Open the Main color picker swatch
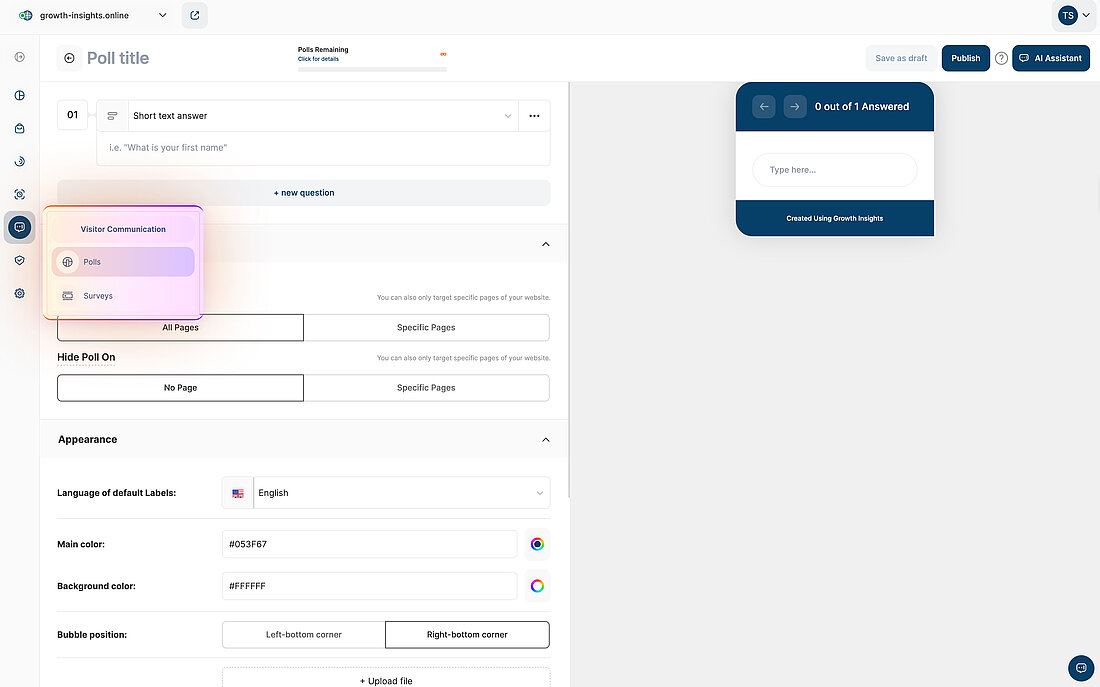The height and width of the screenshot is (687, 1100). click(x=537, y=543)
